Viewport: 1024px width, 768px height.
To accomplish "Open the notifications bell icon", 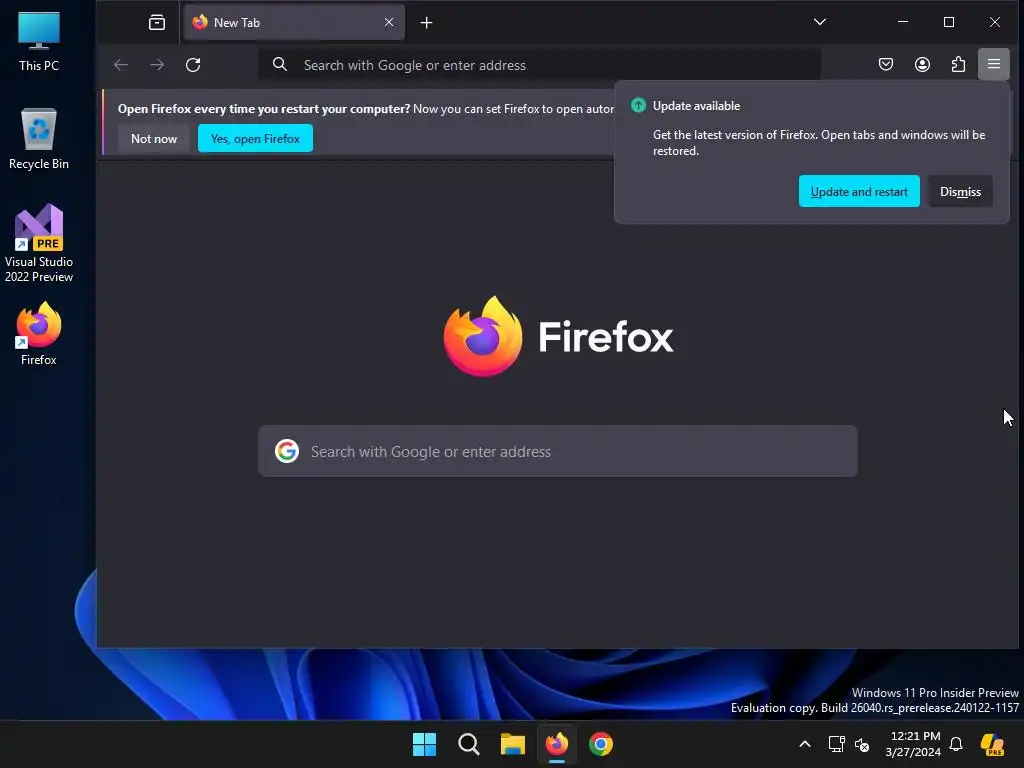I will coord(956,744).
